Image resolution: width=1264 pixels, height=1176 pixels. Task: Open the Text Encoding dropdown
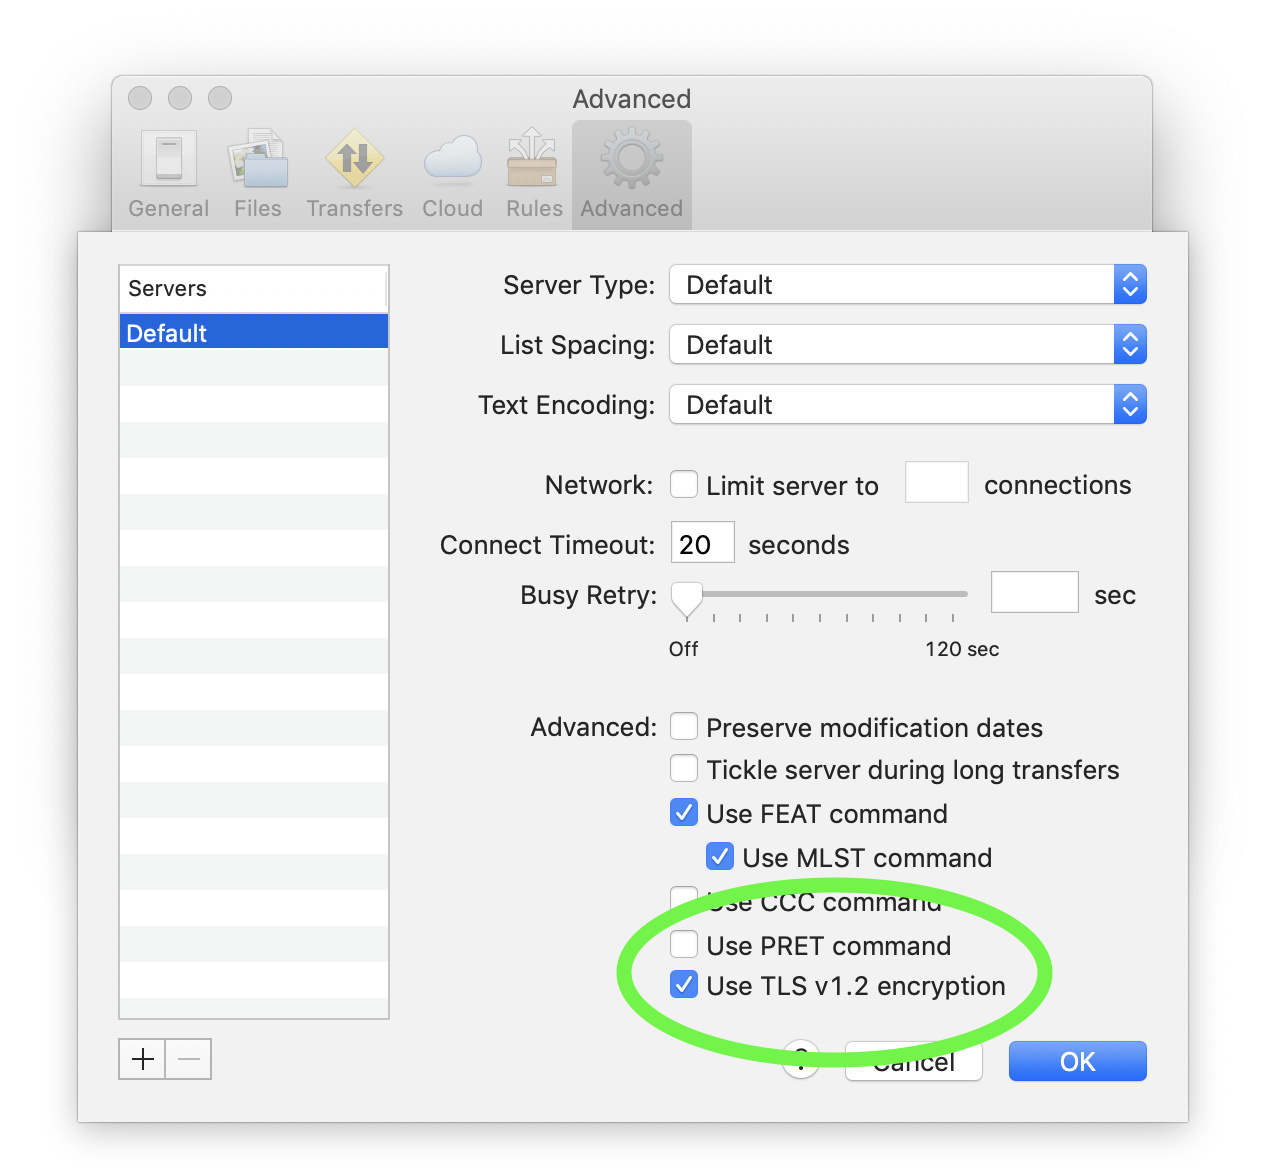pos(907,405)
